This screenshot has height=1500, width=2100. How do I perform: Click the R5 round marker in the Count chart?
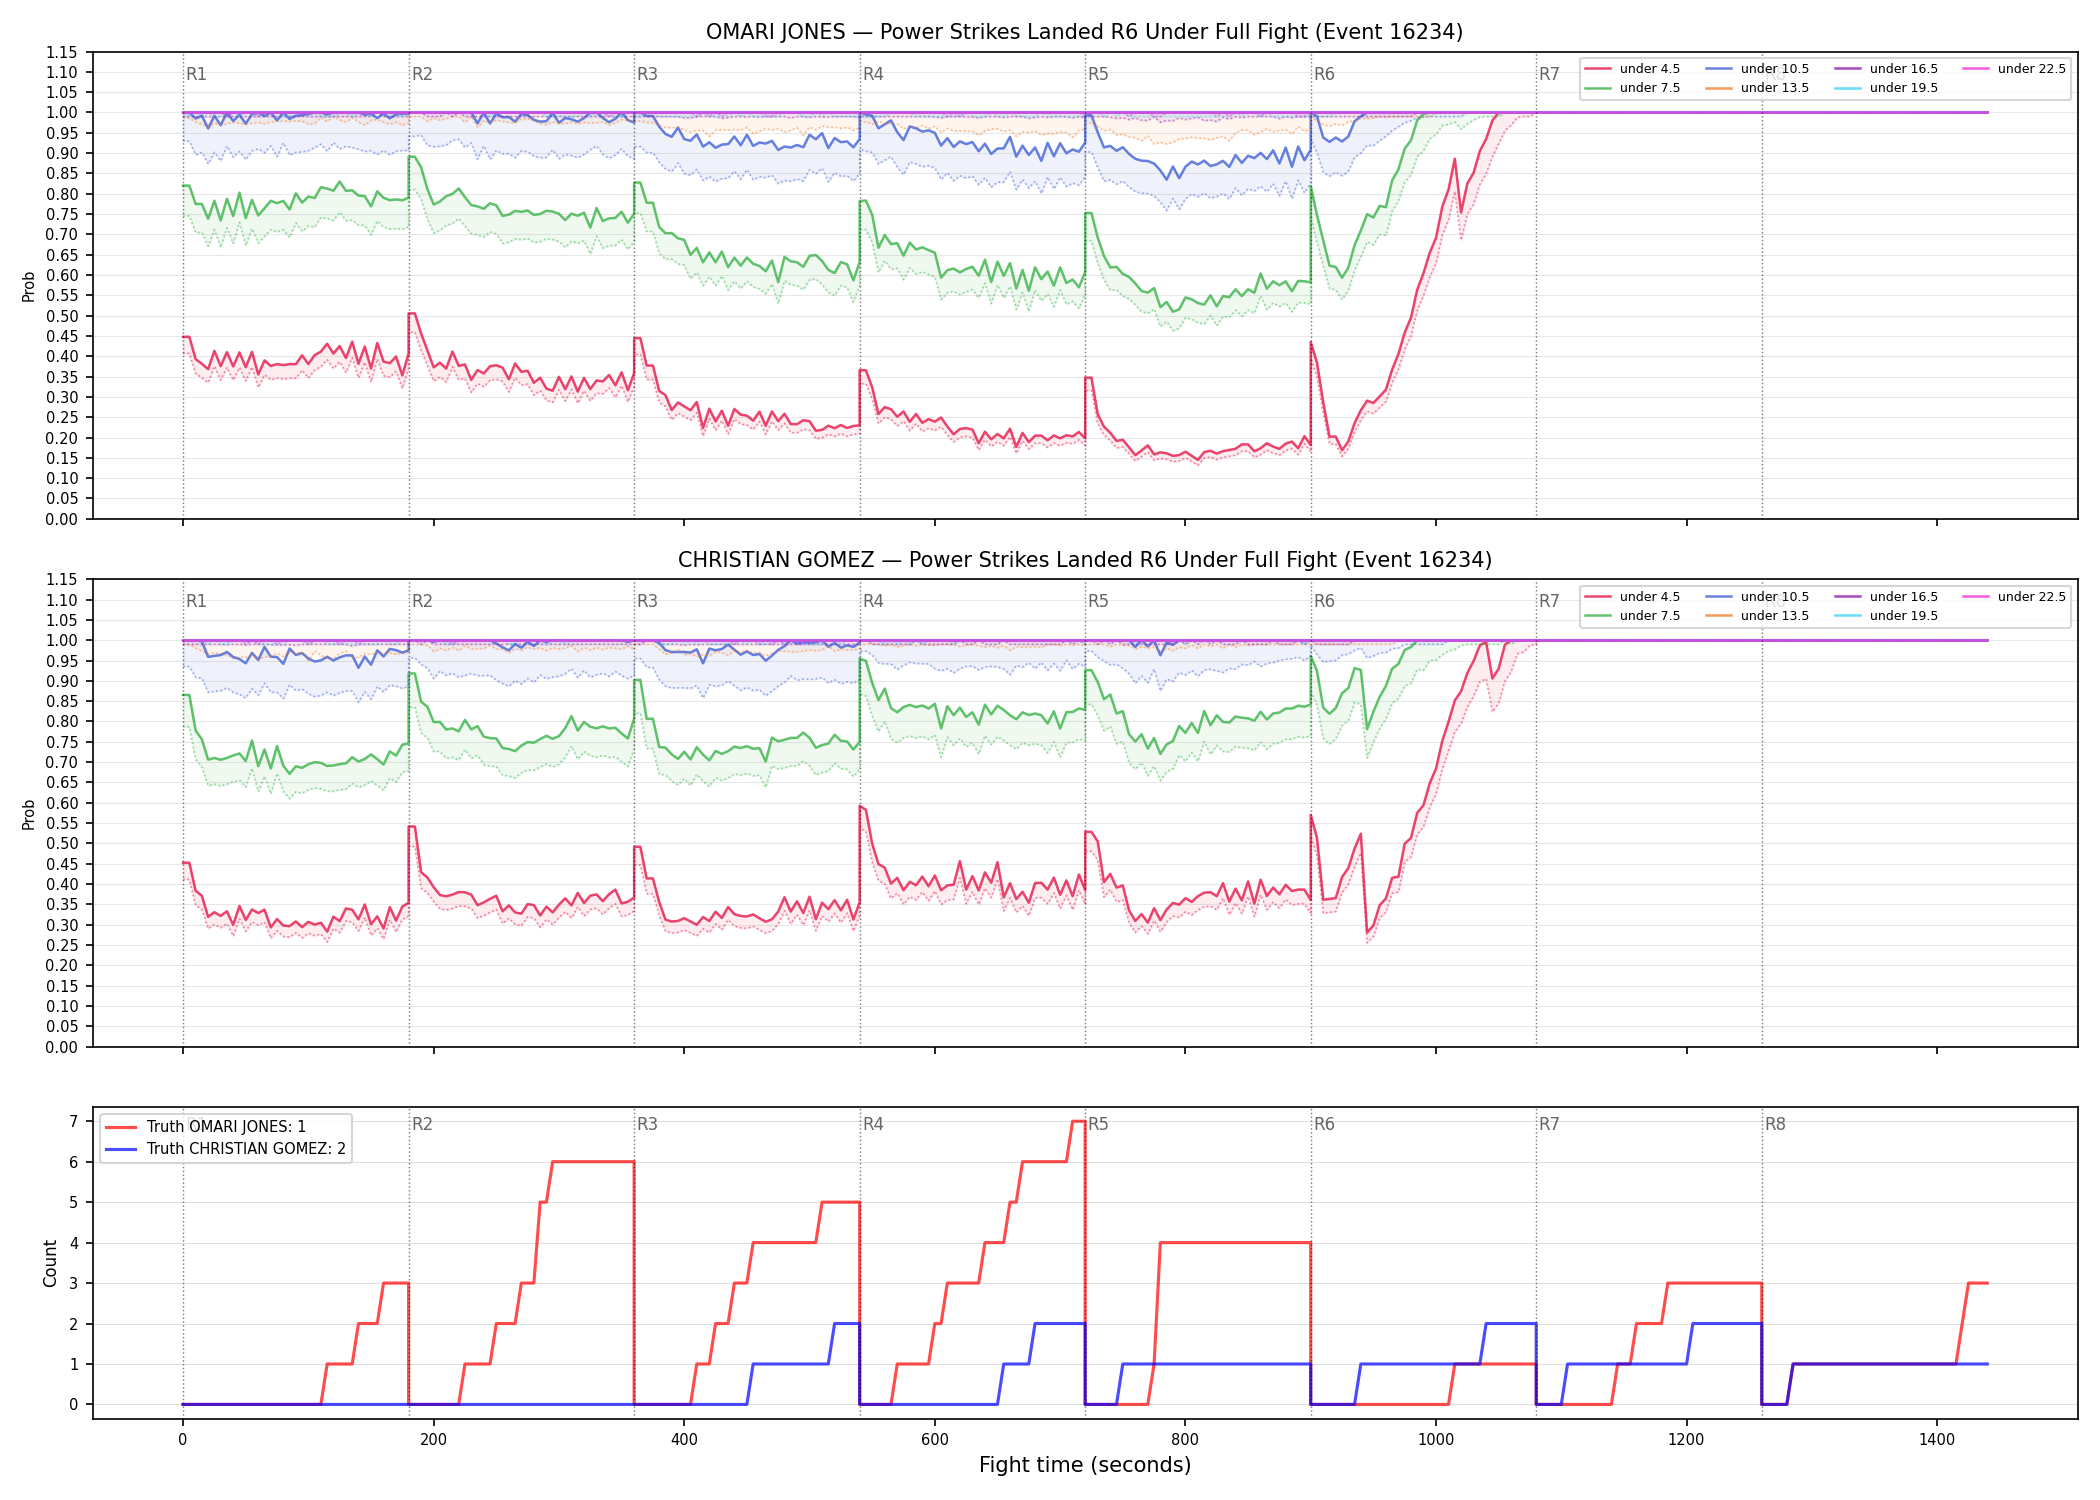pyautogui.click(x=1098, y=1124)
